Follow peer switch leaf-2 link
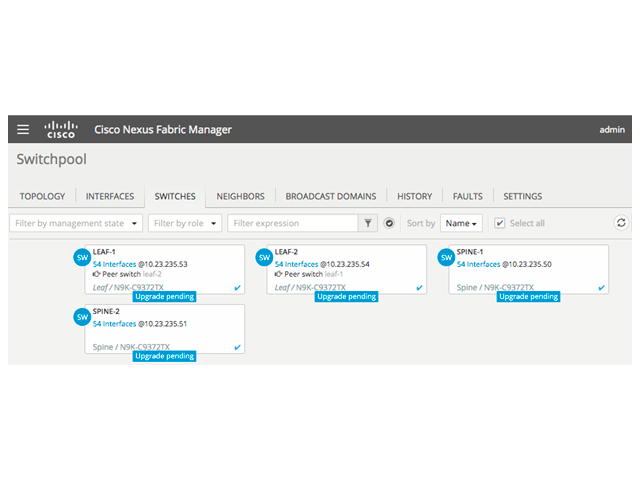 pos(152,274)
